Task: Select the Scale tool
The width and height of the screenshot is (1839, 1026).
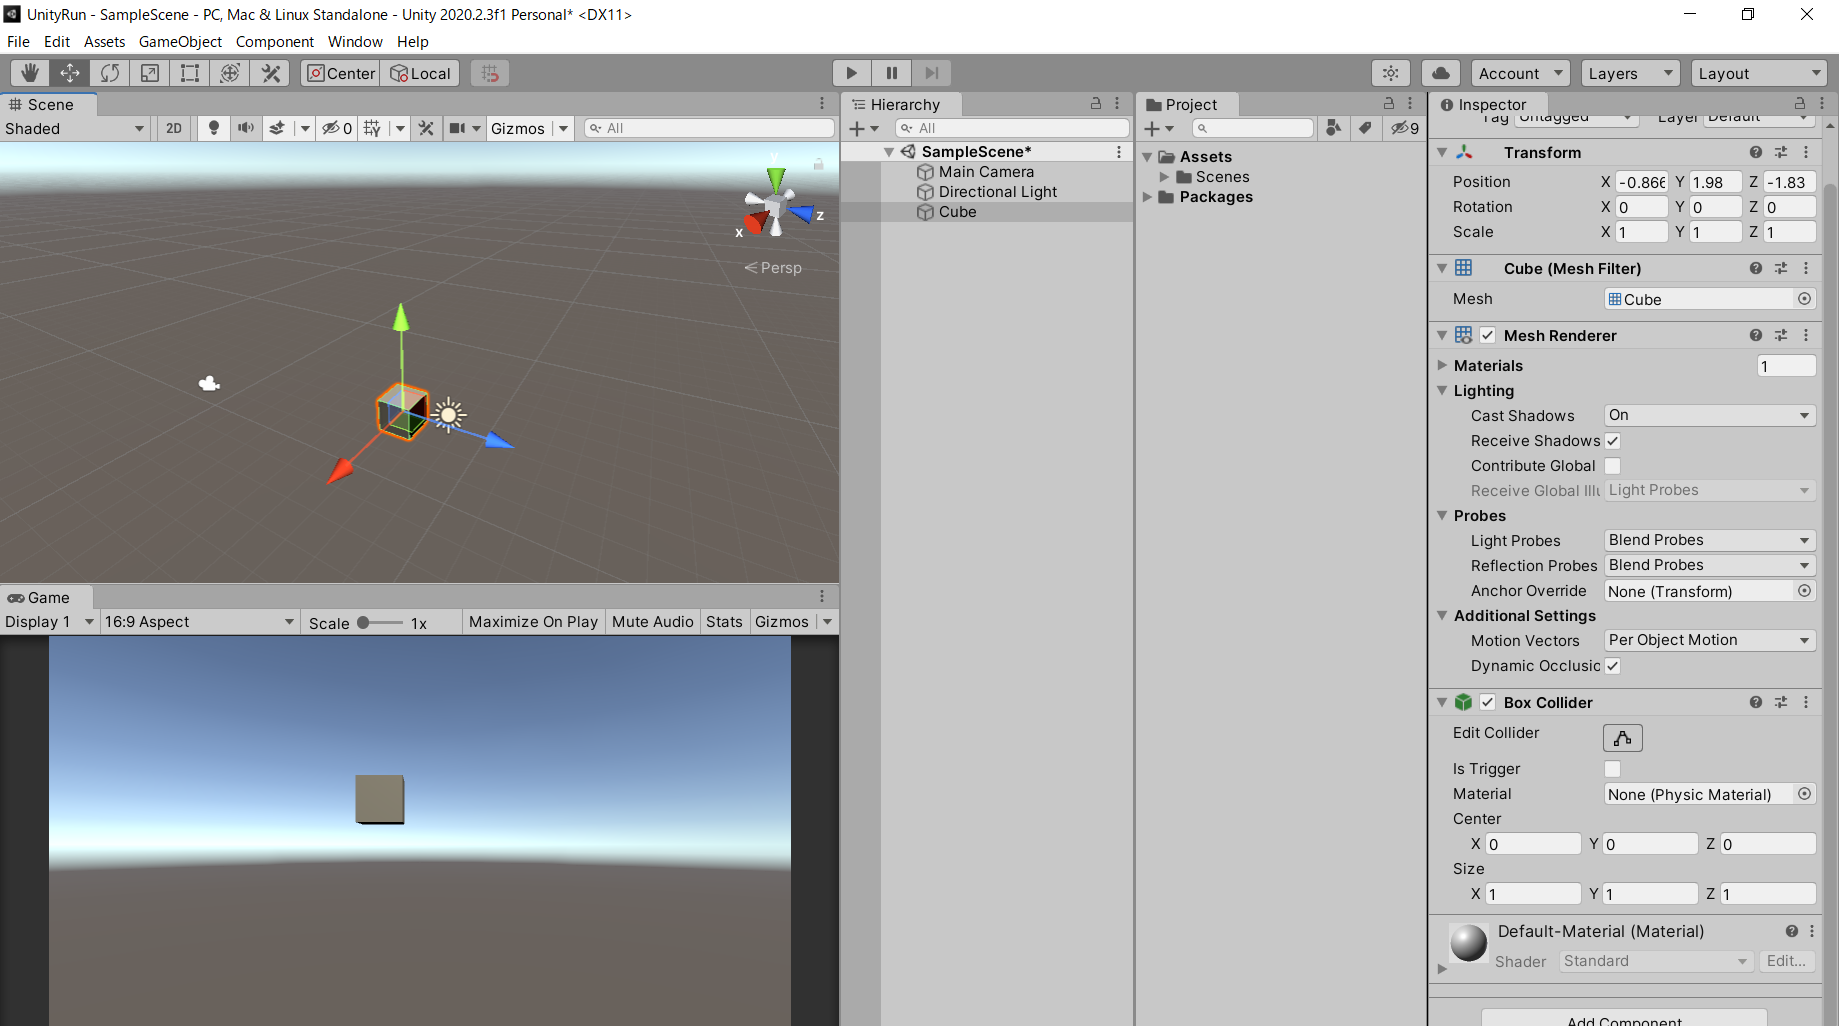Action: tap(150, 73)
